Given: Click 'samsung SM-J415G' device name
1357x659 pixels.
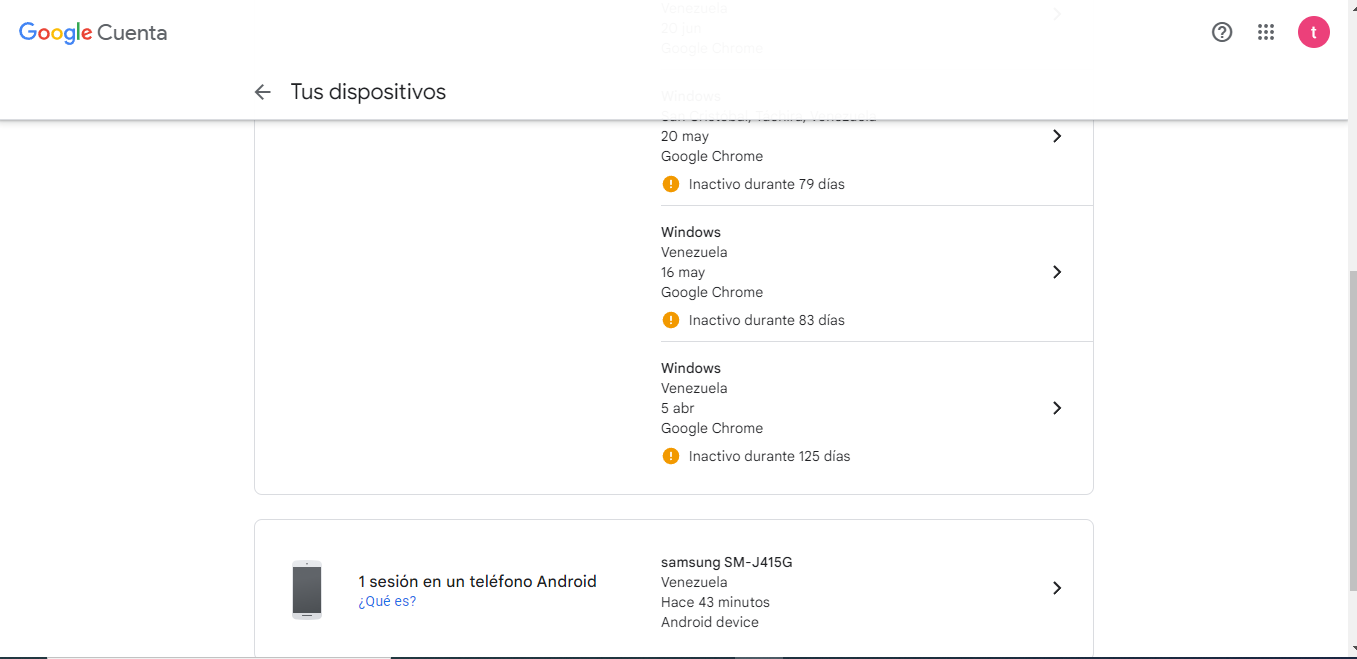Looking at the screenshot, I should tap(727, 562).
